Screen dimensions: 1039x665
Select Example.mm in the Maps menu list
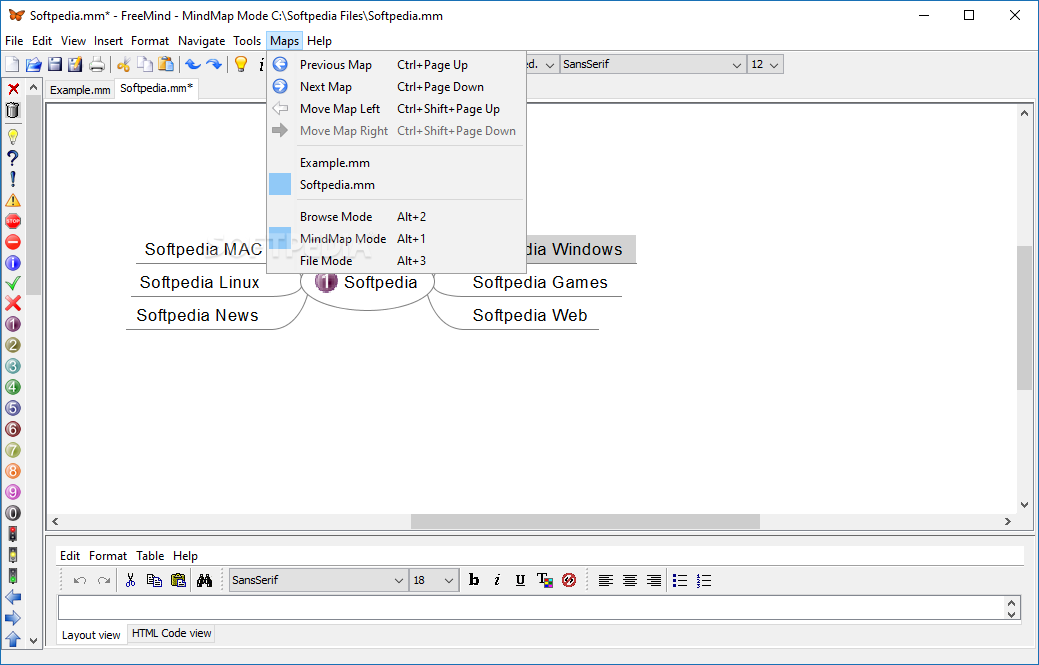coord(396,163)
